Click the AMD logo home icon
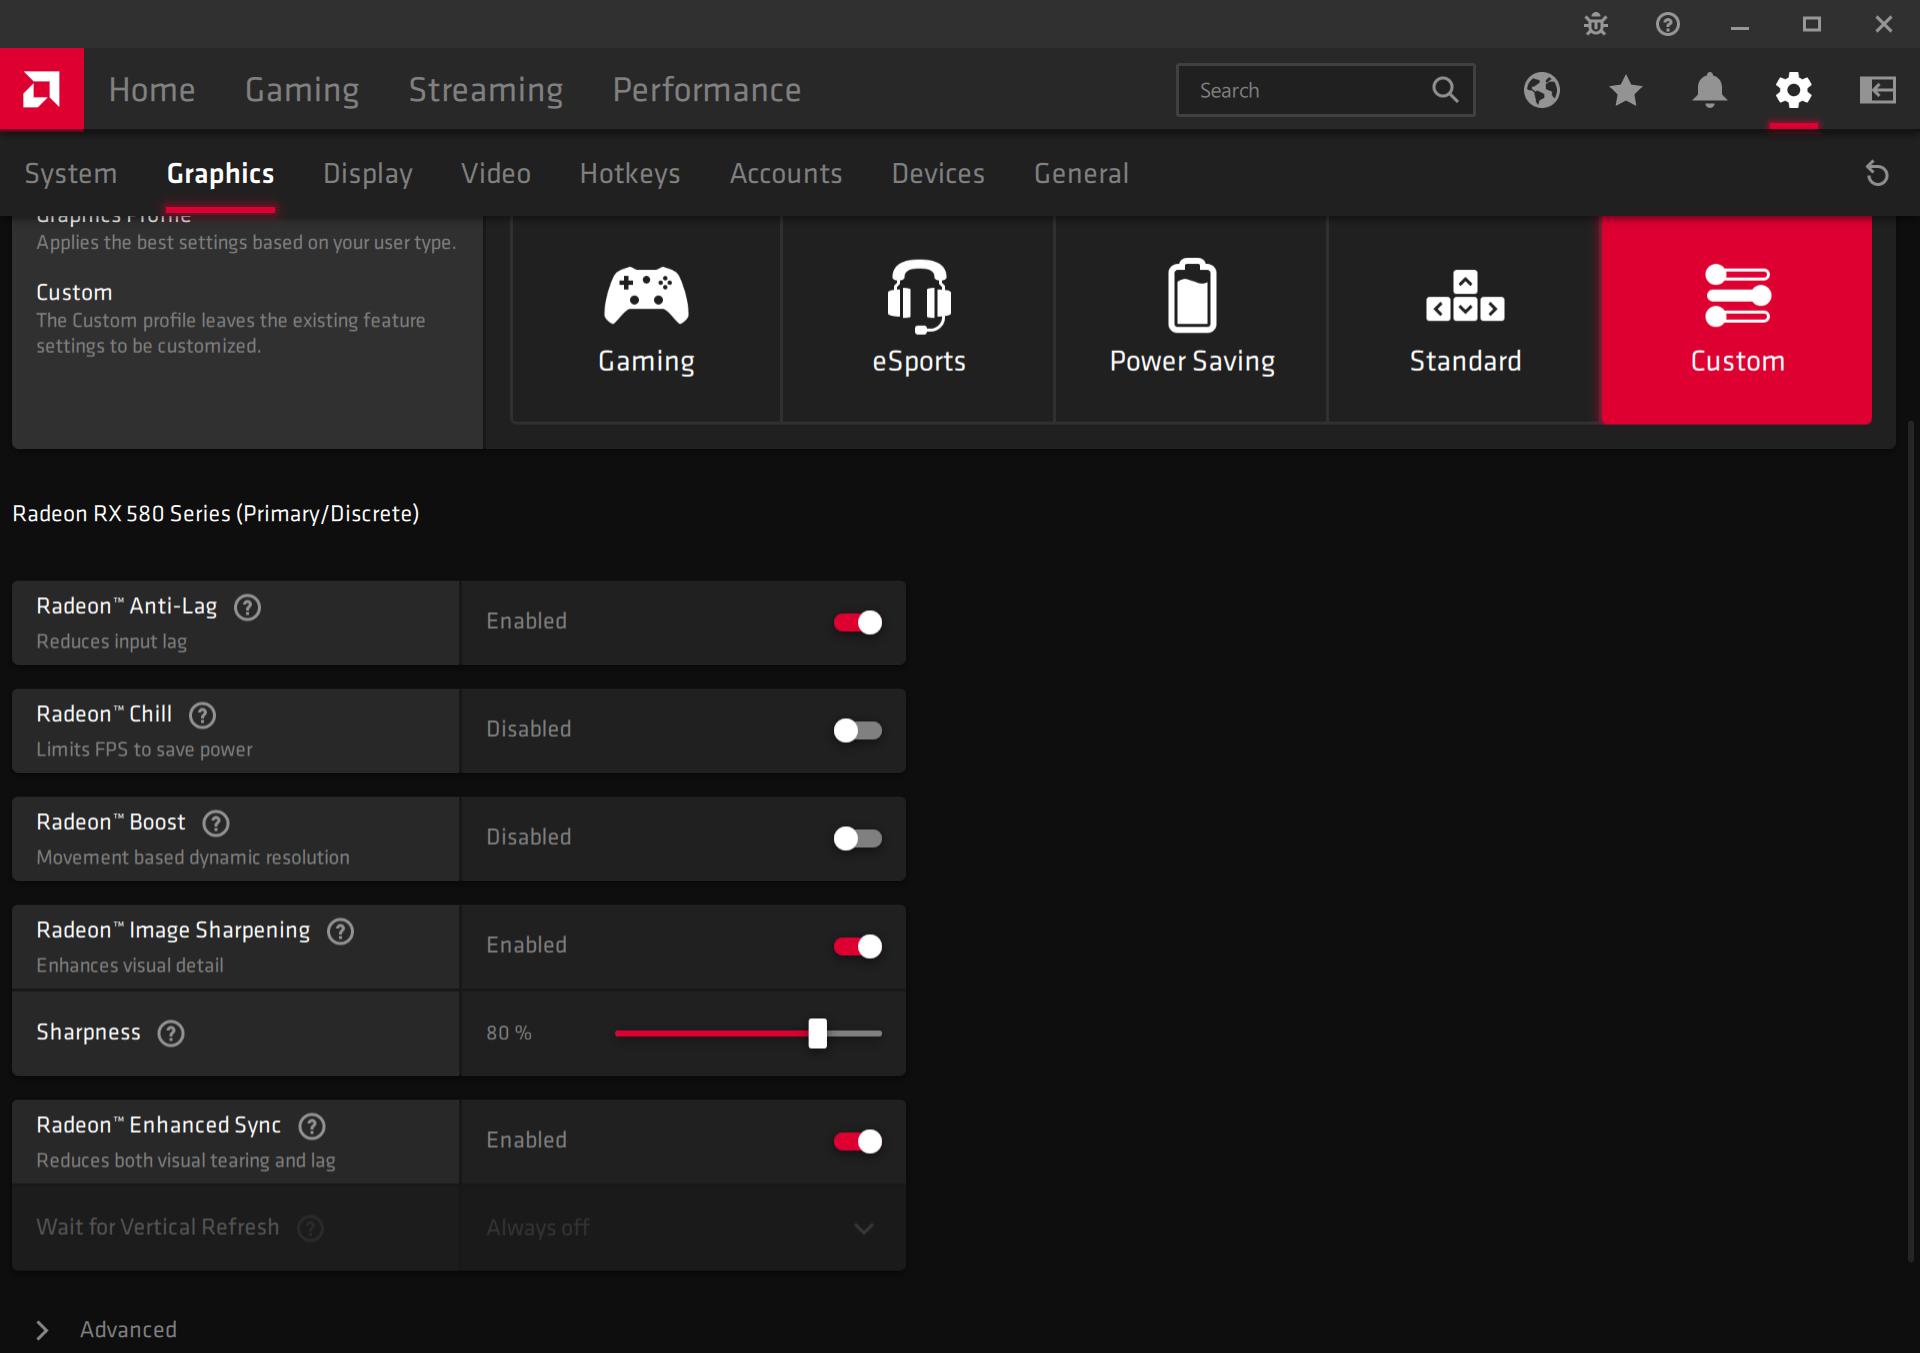The width and height of the screenshot is (1920, 1353). (41, 89)
